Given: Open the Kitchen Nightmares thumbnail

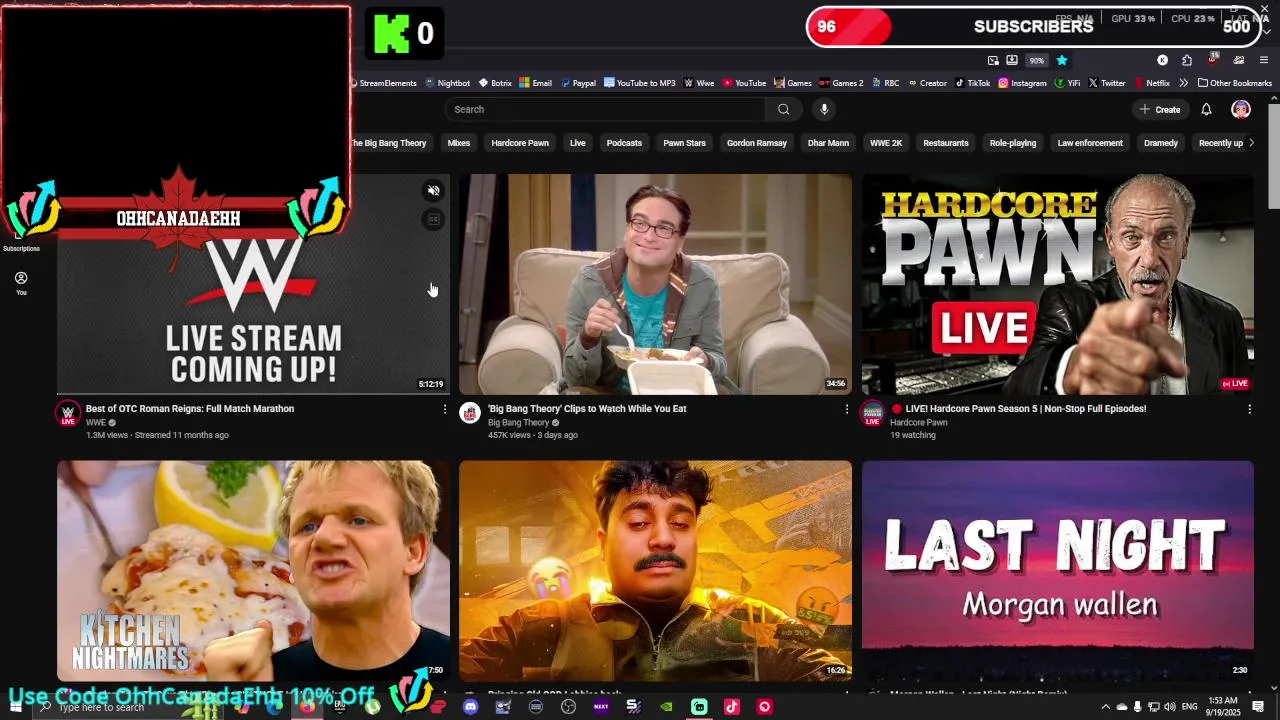Looking at the screenshot, I should (253, 571).
